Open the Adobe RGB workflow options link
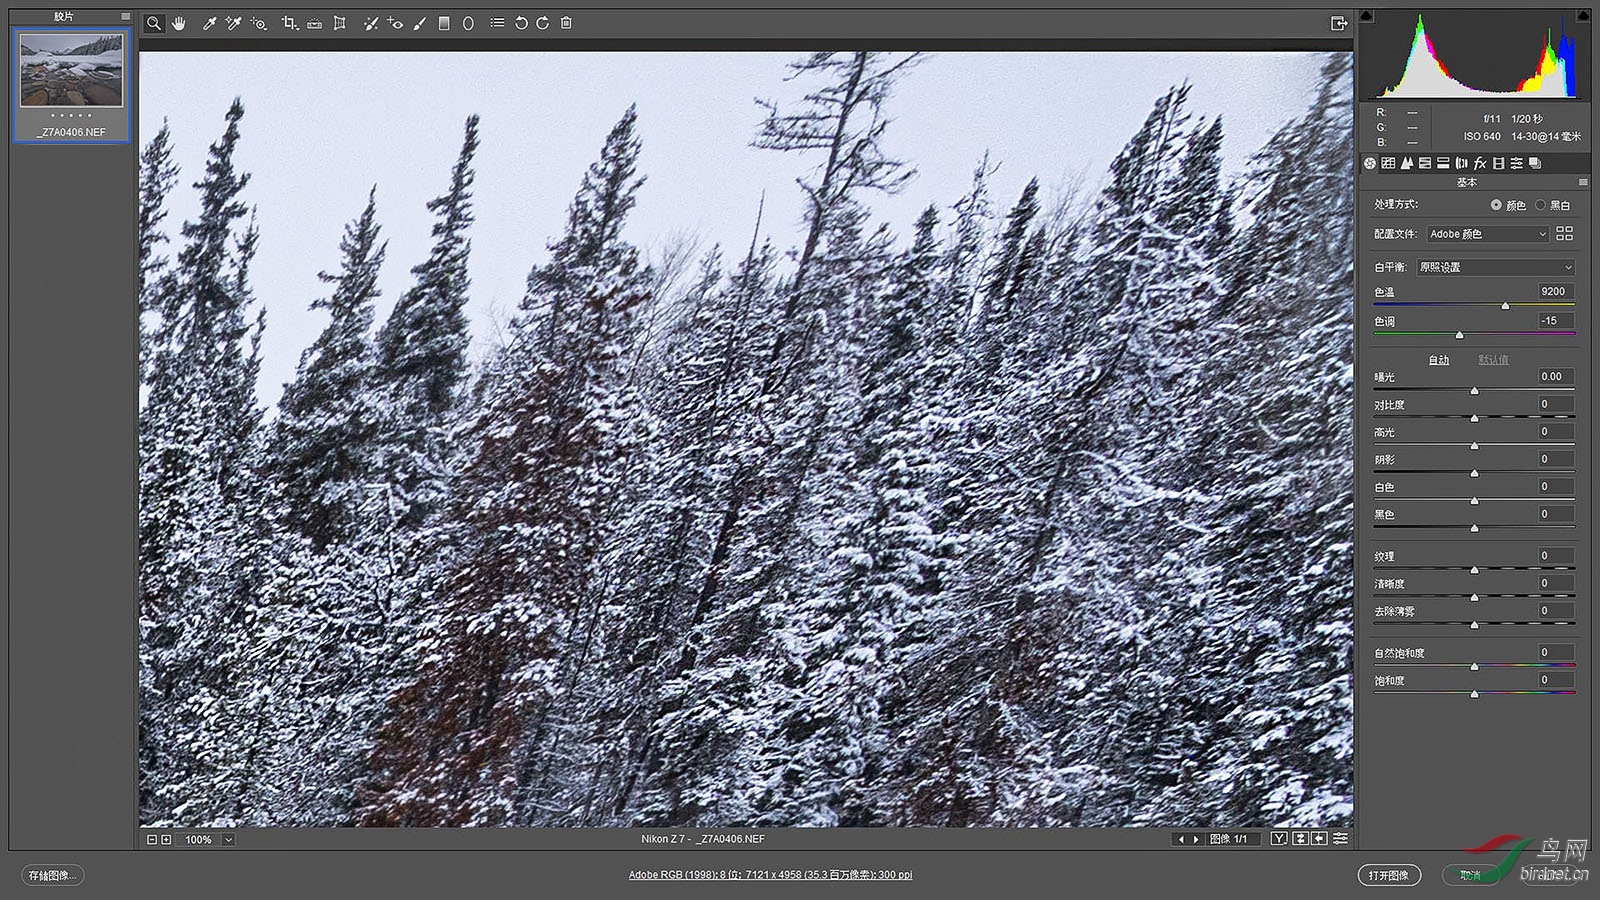 point(770,875)
